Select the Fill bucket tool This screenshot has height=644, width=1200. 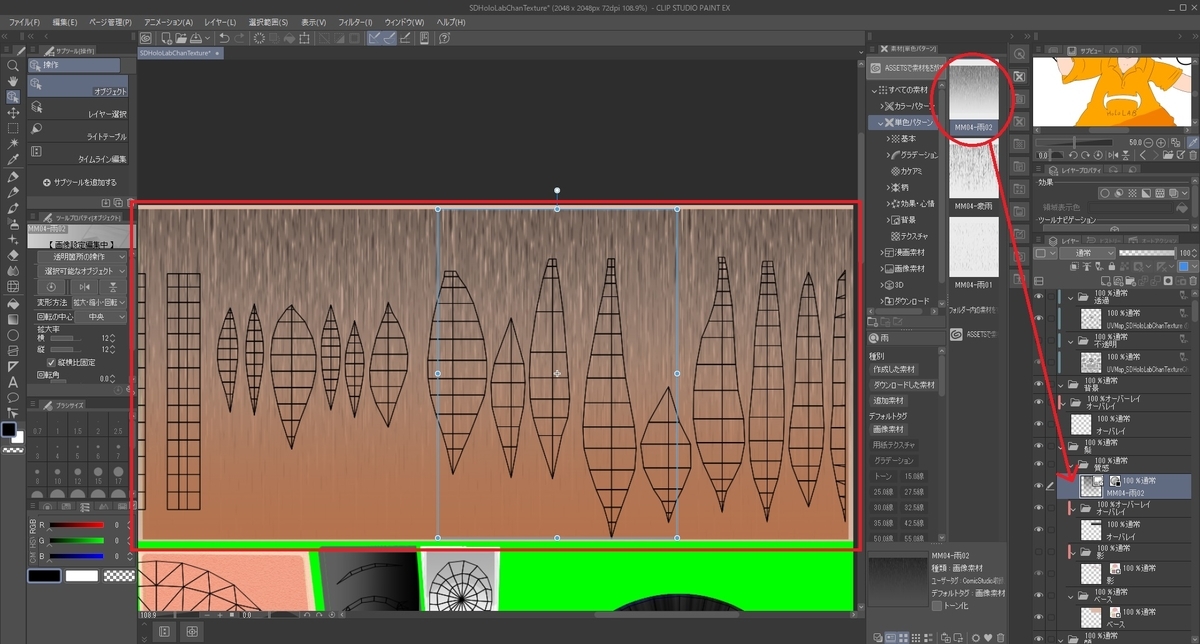[x=13, y=302]
